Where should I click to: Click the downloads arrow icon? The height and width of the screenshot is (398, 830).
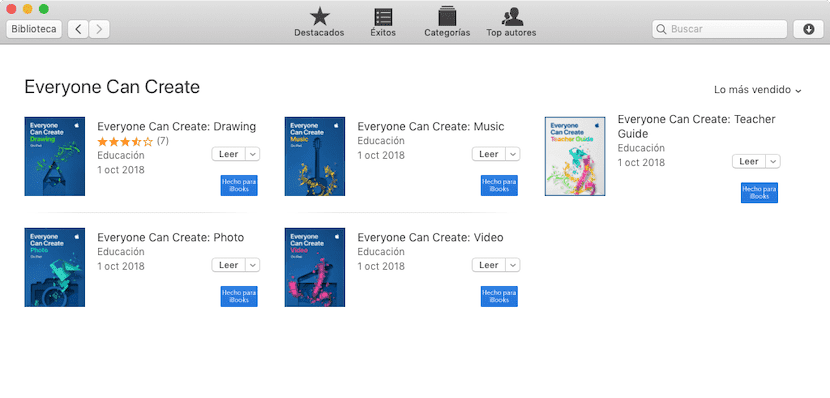click(x=808, y=29)
